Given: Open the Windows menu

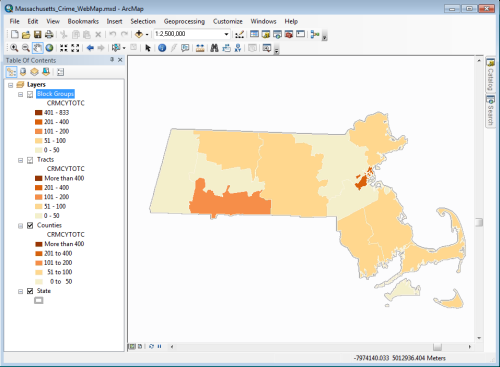Looking at the screenshot, I should point(263,21).
